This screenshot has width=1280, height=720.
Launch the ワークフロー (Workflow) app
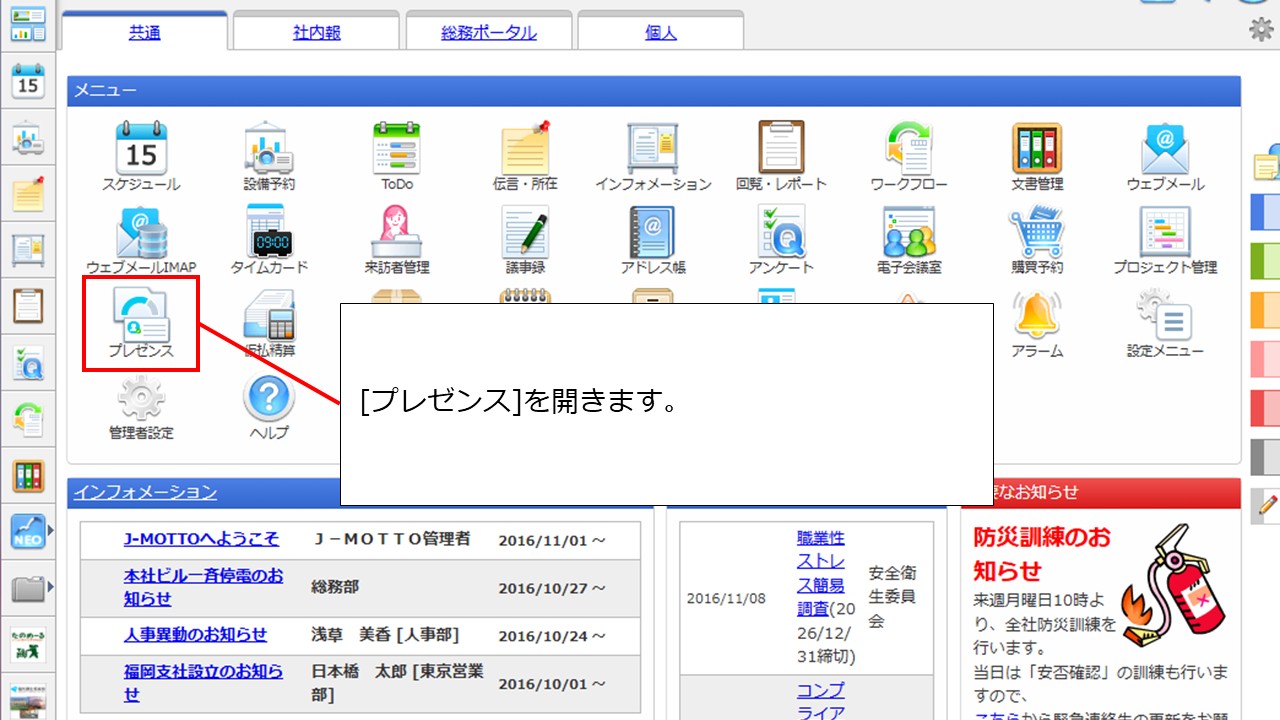click(907, 150)
